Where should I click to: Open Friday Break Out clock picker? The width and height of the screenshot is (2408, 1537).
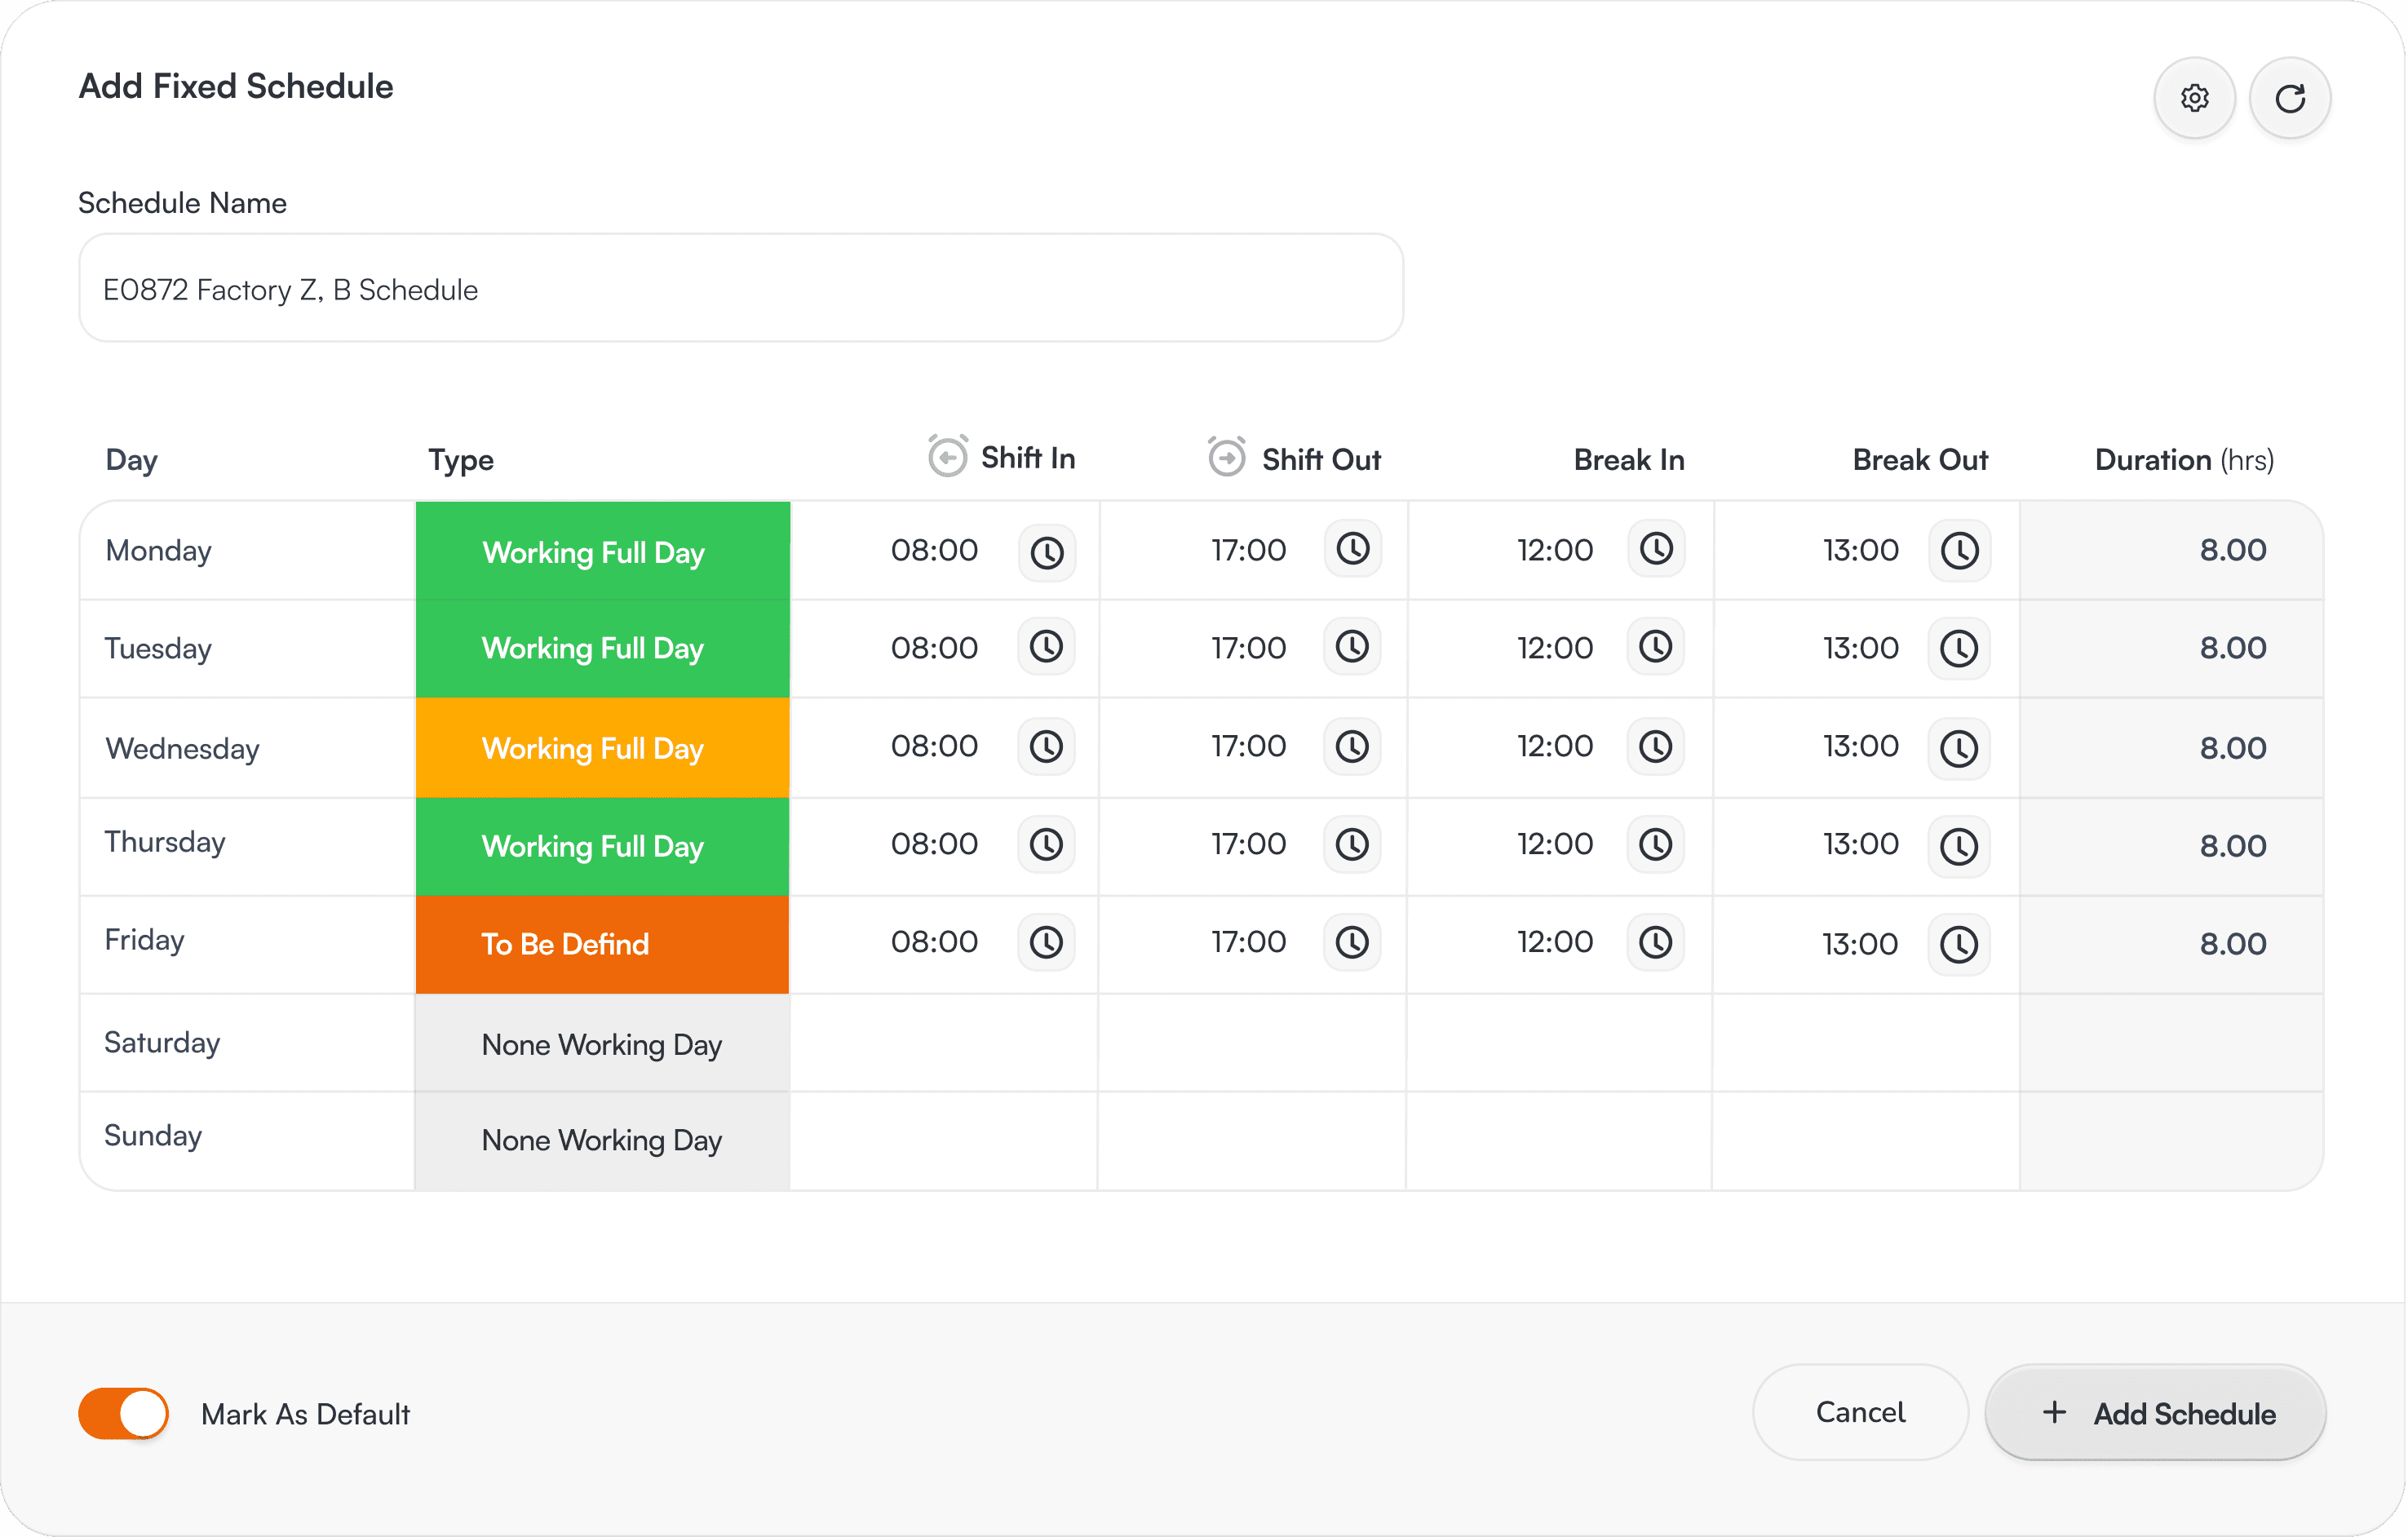pos(1958,944)
